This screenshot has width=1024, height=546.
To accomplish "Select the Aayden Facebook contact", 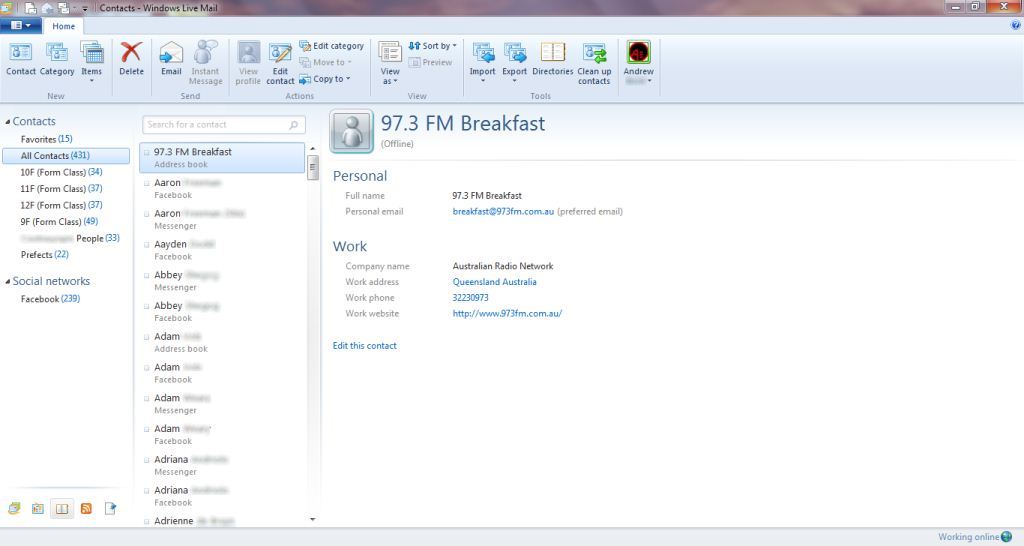I will pyautogui.click(x=222, y=249).
